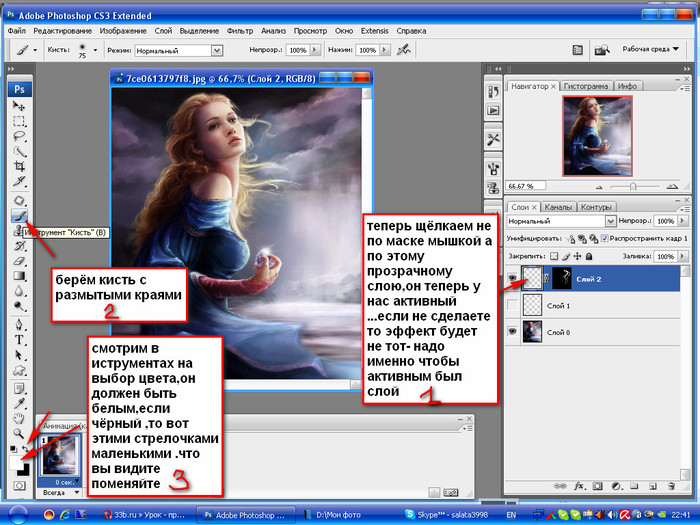Open the Файл menu
Viewport: 700px width, 525px height.
click(x=17, y=31)
